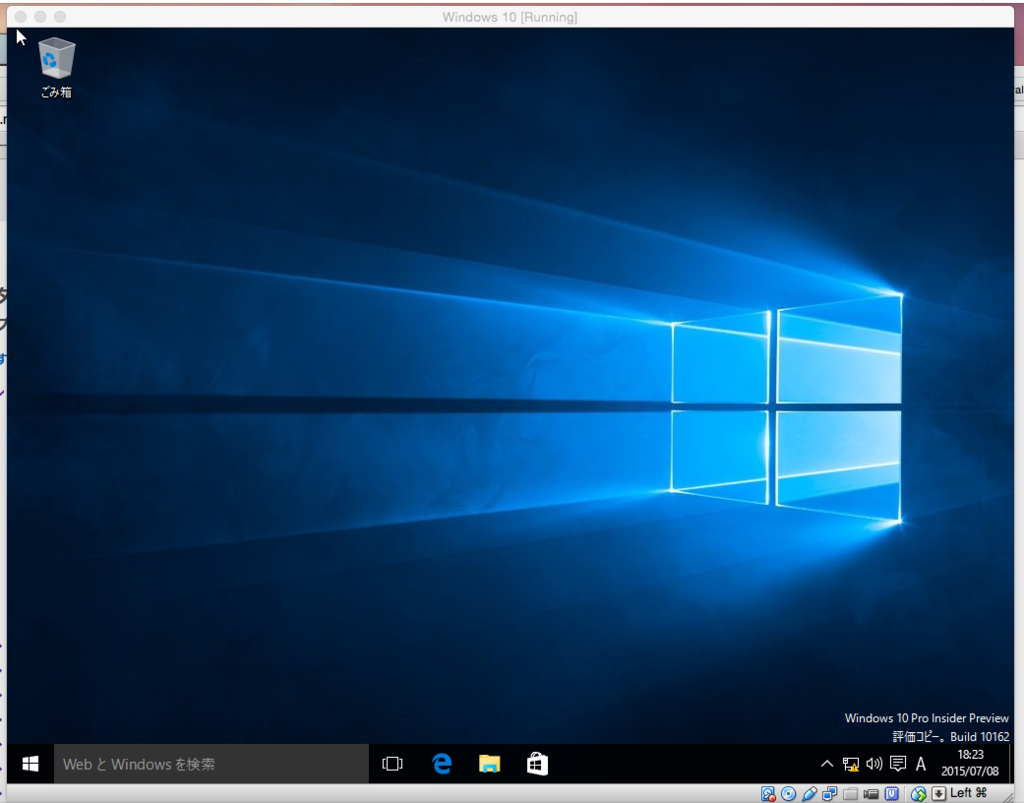Open the Windows Start menu
The width and height of the screenshot is (1024, 803).
coord(30,764)
